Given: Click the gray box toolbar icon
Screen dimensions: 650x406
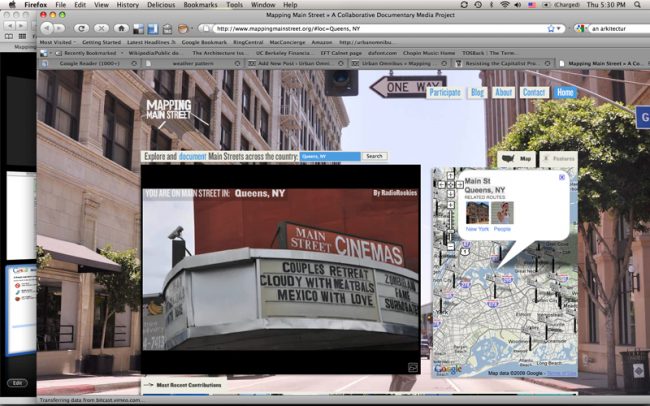Looking at the screenshot, I should [x=167, y=29].
